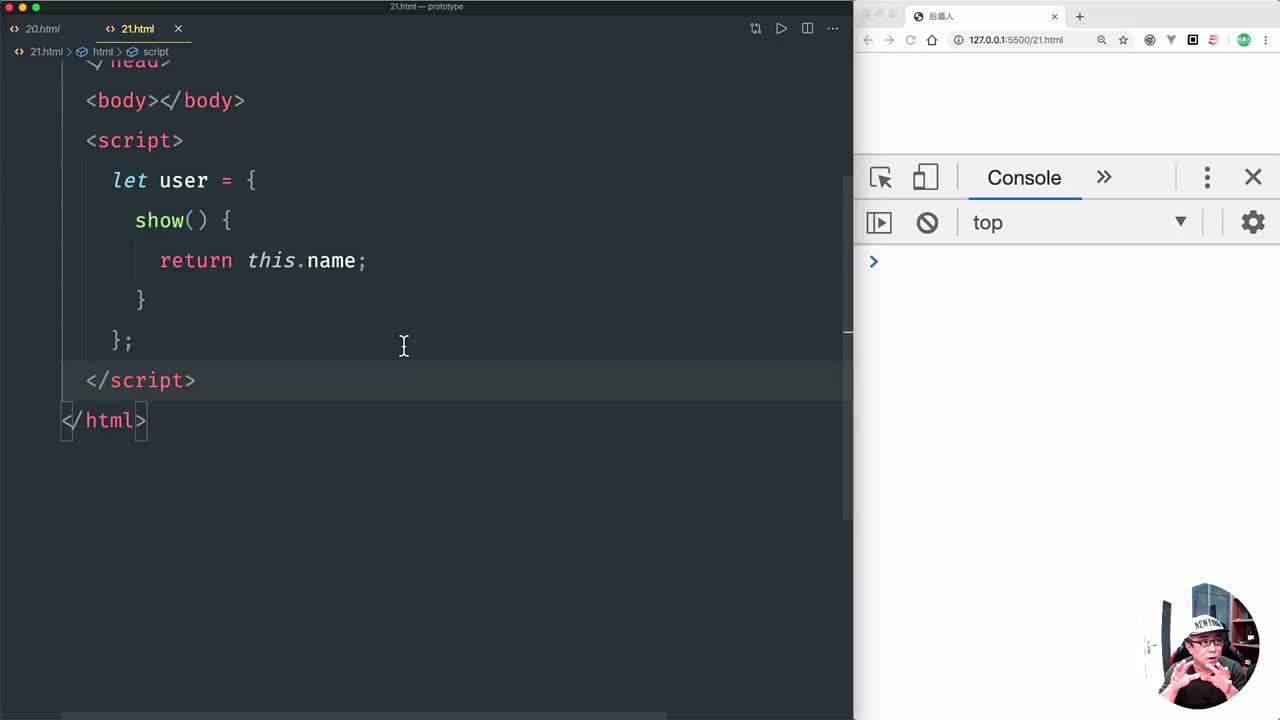Bookmark this page with the star
The image size is (1280, 720).
click(x=1123, y=40)
